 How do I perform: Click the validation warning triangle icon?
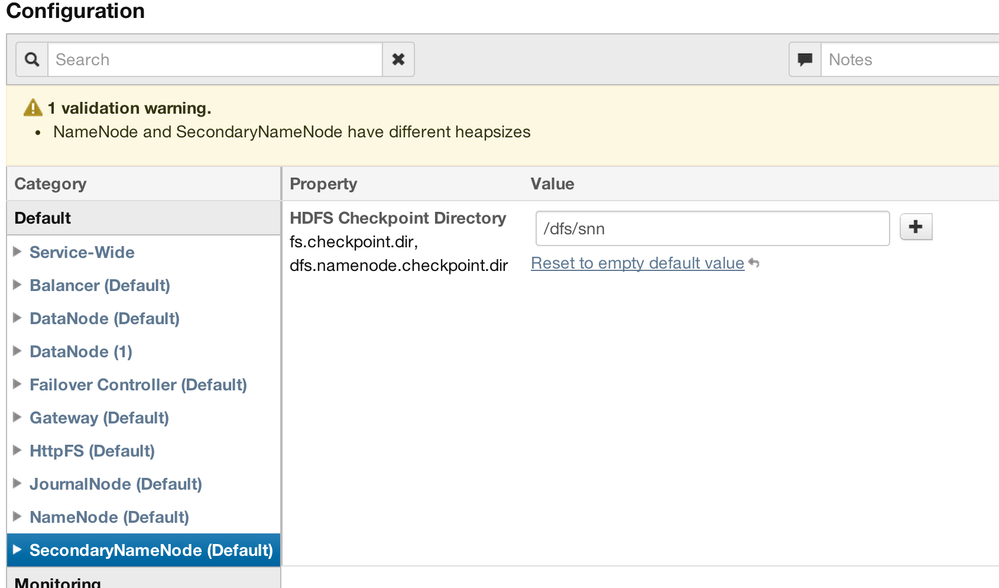coord(33,108)
